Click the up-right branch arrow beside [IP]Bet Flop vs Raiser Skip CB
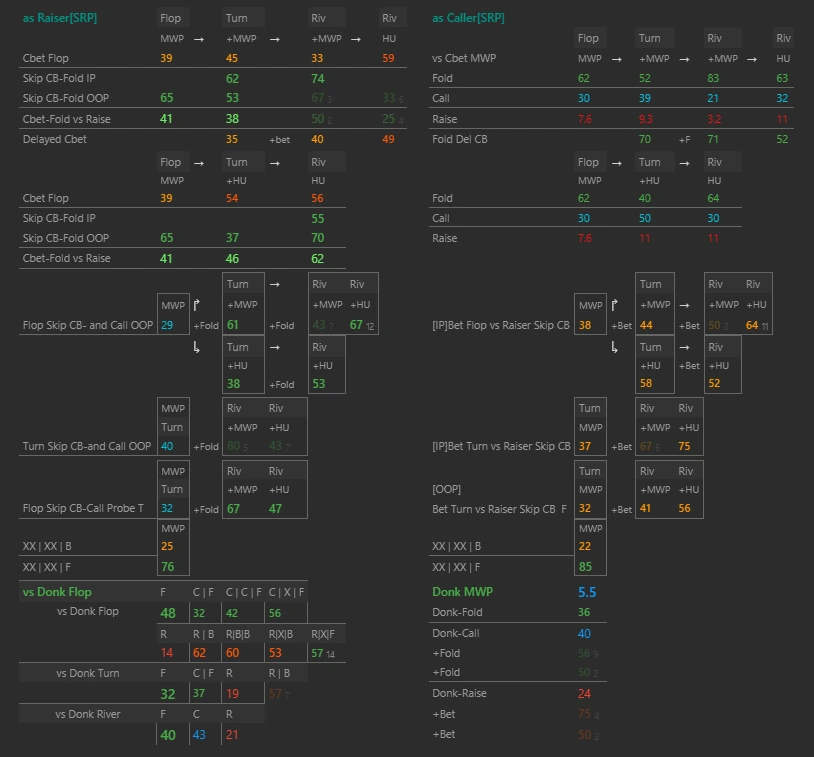Image resolution: width=814 pixels, height=757 pixels. point(617,305)
